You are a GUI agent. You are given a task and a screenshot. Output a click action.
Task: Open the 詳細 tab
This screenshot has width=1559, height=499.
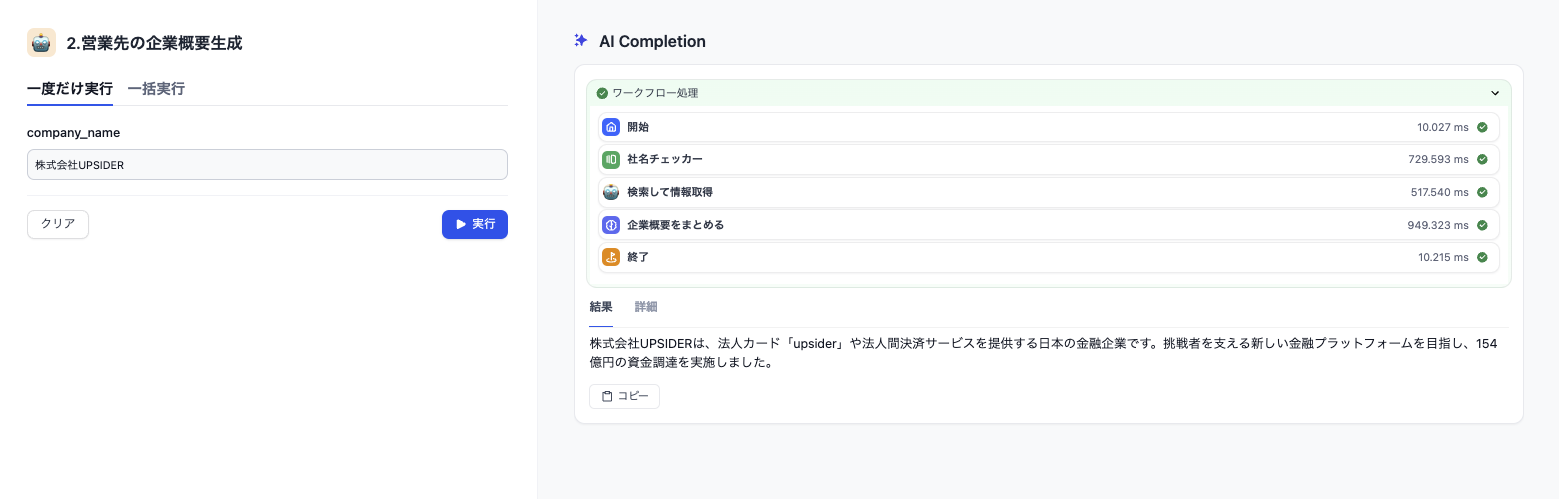646,307
